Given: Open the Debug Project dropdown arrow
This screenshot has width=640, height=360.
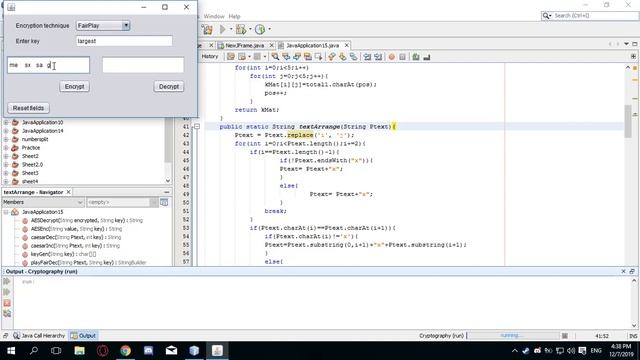Looking at the screenshot, I should [250, 29].
